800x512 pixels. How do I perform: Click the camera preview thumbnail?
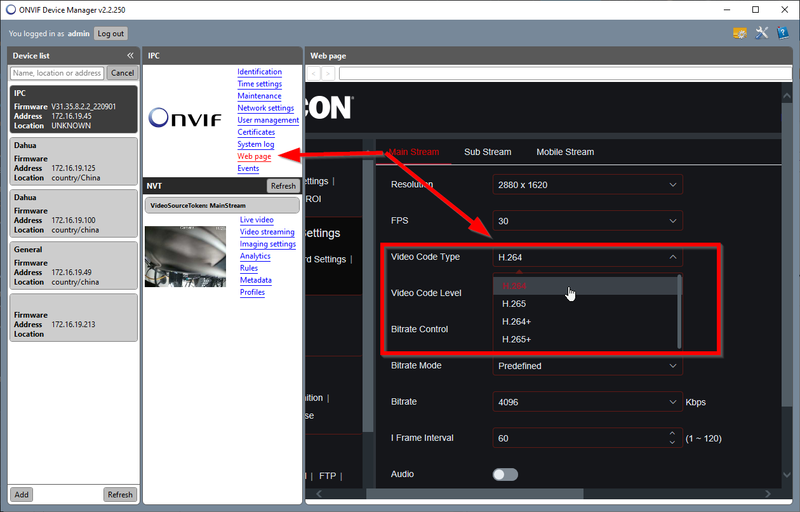click(x=185, y=257)
